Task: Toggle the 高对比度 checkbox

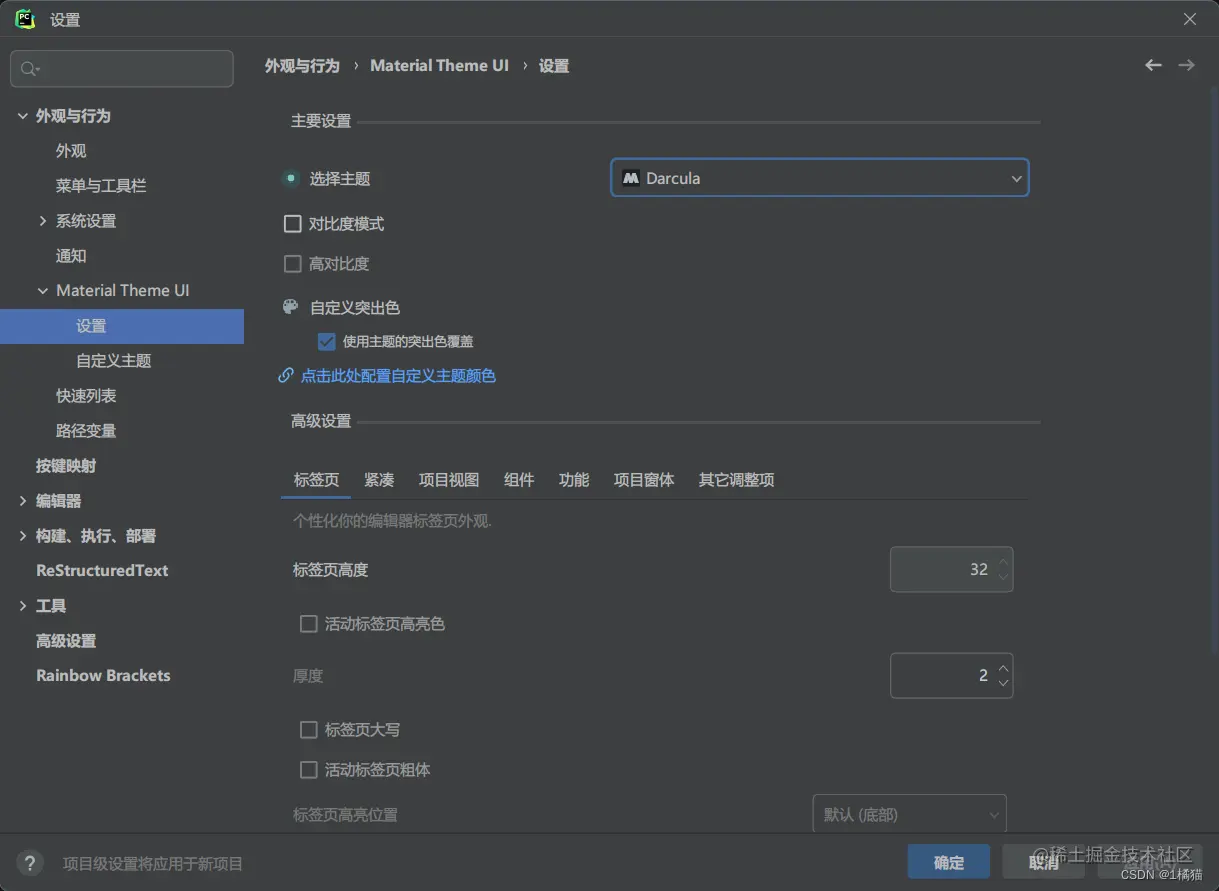Action: 293,264
